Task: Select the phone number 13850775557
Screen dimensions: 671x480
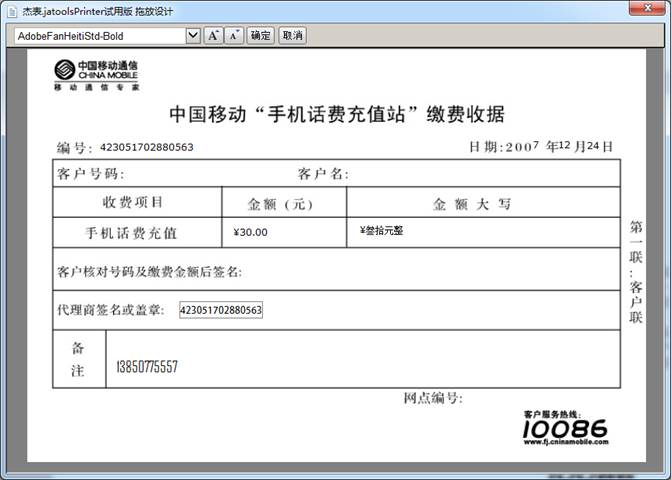Action: click(x=147, y=367)
